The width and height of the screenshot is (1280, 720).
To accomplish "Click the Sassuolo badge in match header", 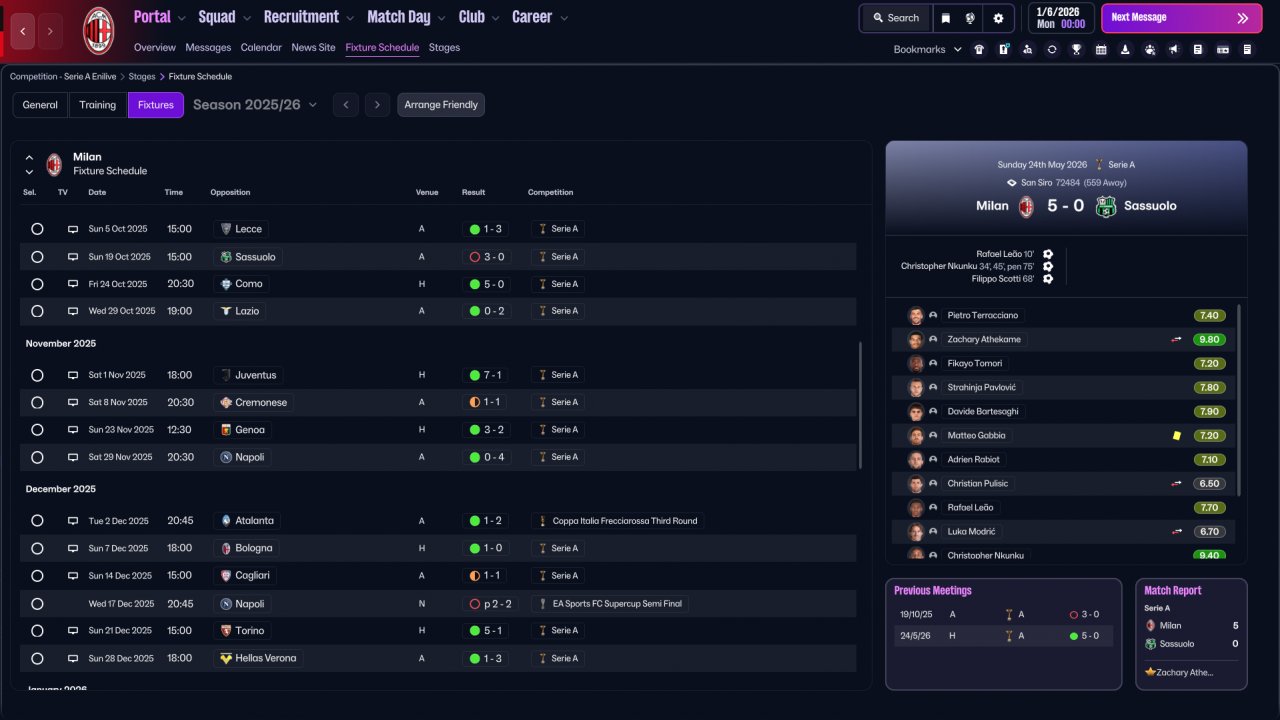I will pos(1106,206).
